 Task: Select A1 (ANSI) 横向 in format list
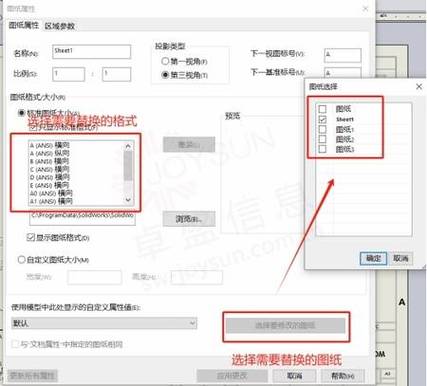click(x=51, y=201)
